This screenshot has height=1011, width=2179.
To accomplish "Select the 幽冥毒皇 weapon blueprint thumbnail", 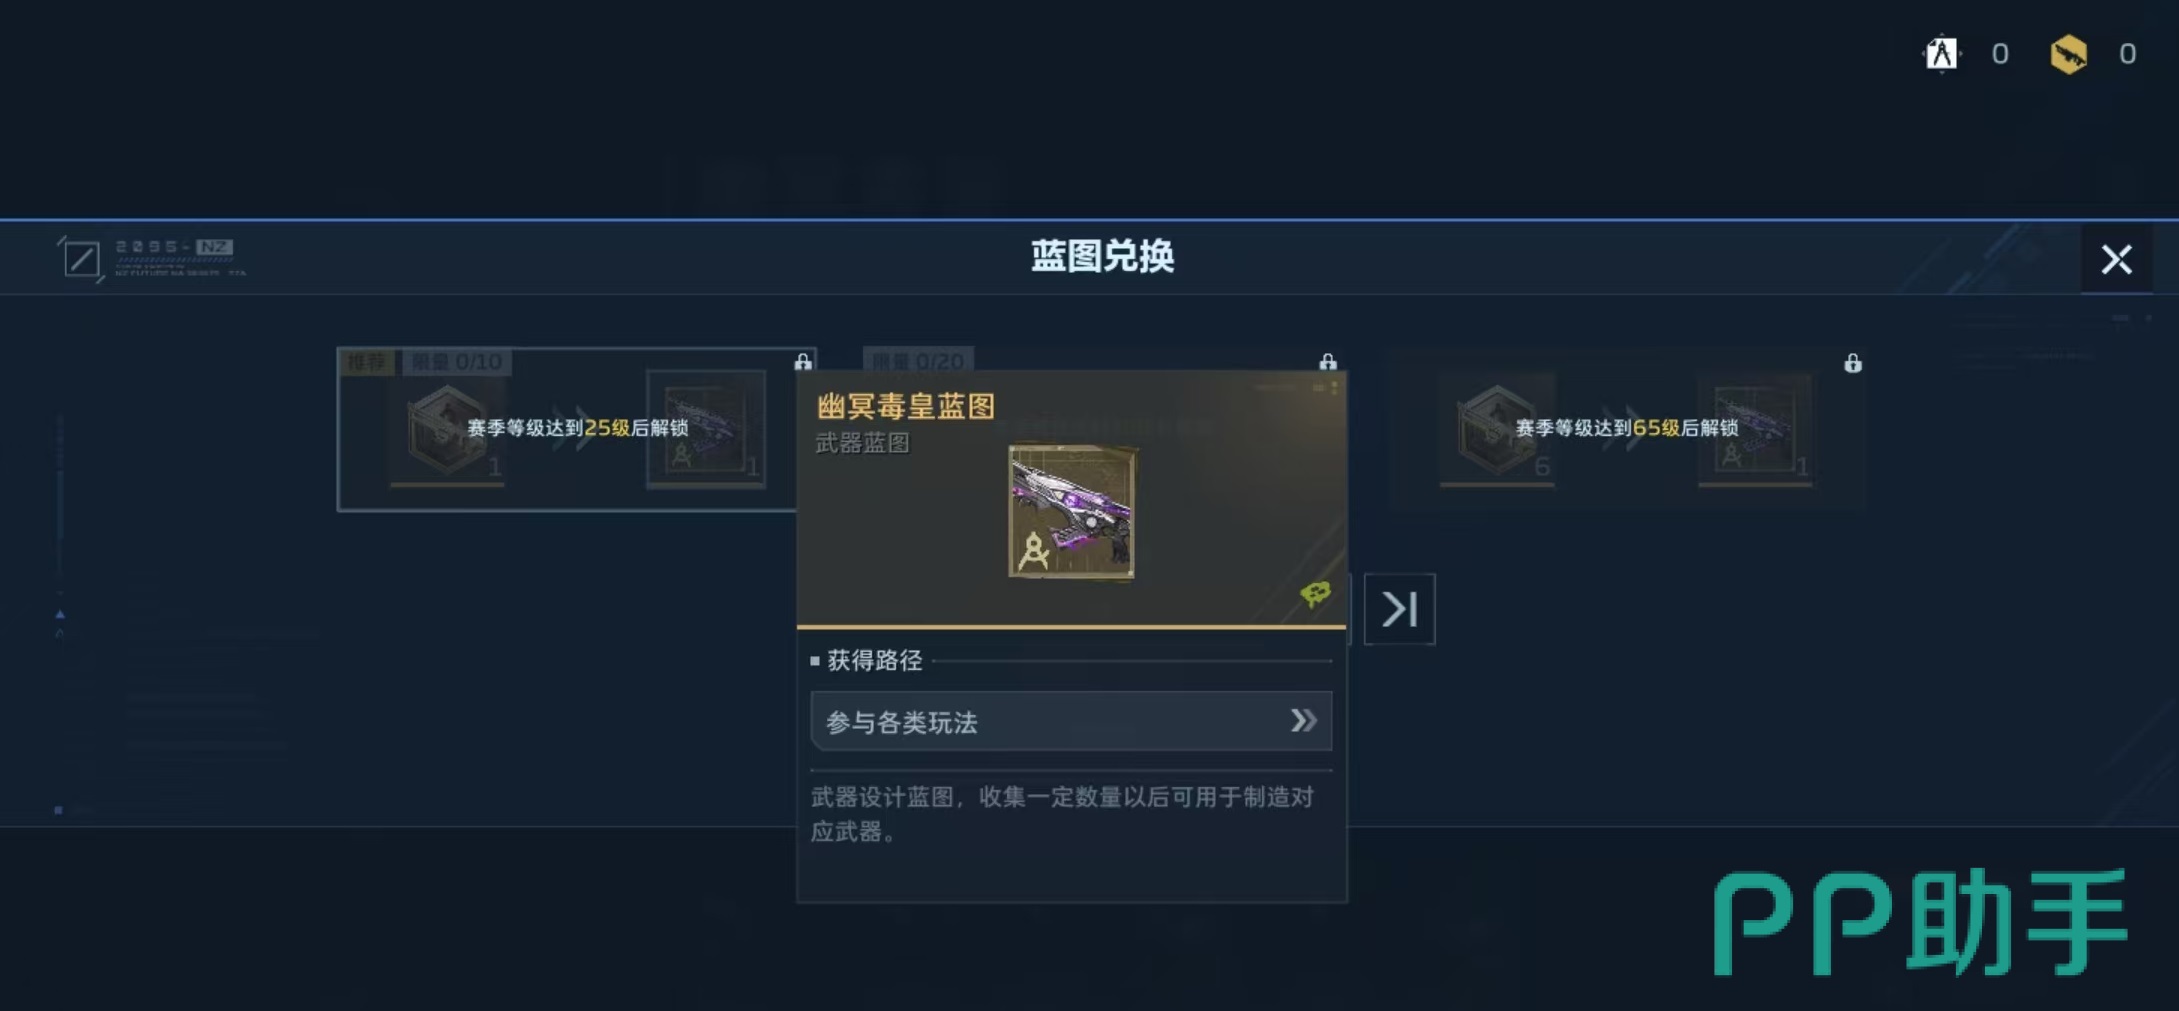I will pos(1072,512).
